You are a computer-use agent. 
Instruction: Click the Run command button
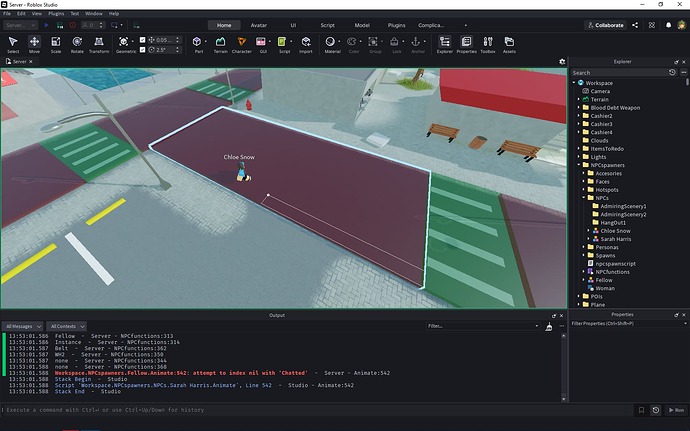(x=676, y=410)
